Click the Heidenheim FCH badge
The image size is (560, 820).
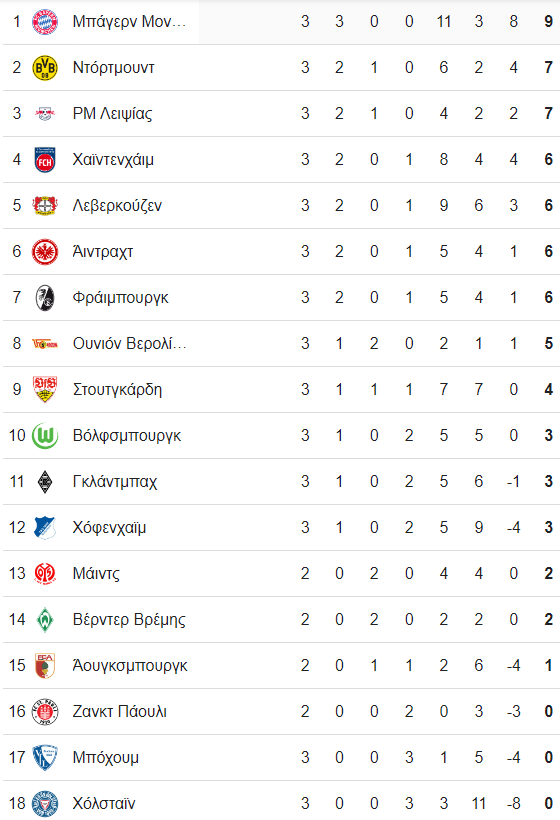tap(45, 160)
